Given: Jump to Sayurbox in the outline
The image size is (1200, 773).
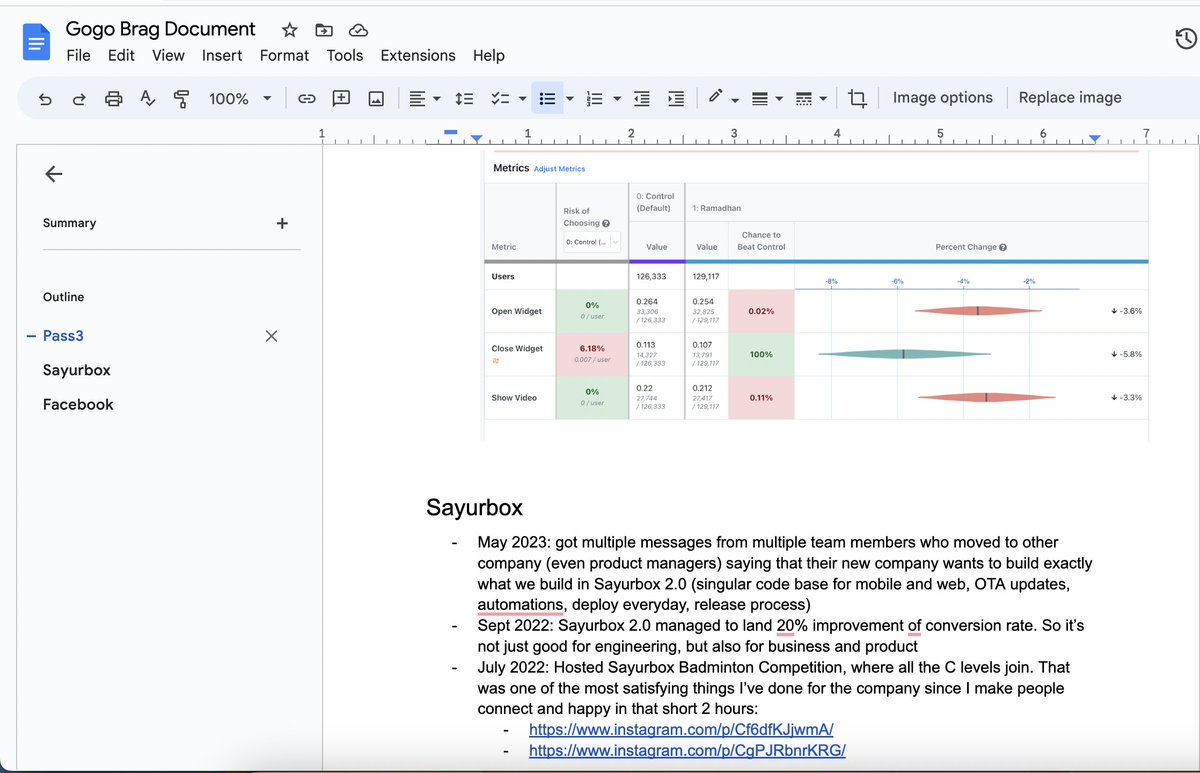Looking at the screenshot, I should pos(77,370).
